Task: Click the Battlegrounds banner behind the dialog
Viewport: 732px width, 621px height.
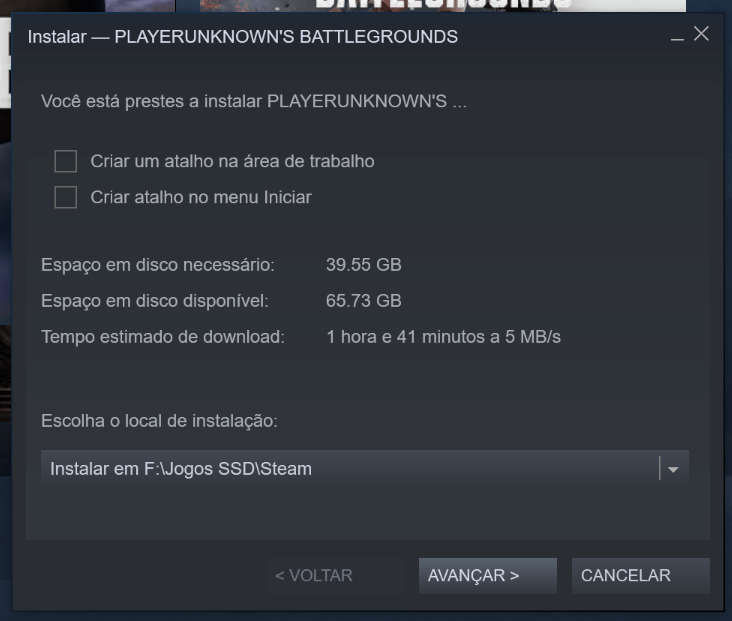Action: (443, 6)
